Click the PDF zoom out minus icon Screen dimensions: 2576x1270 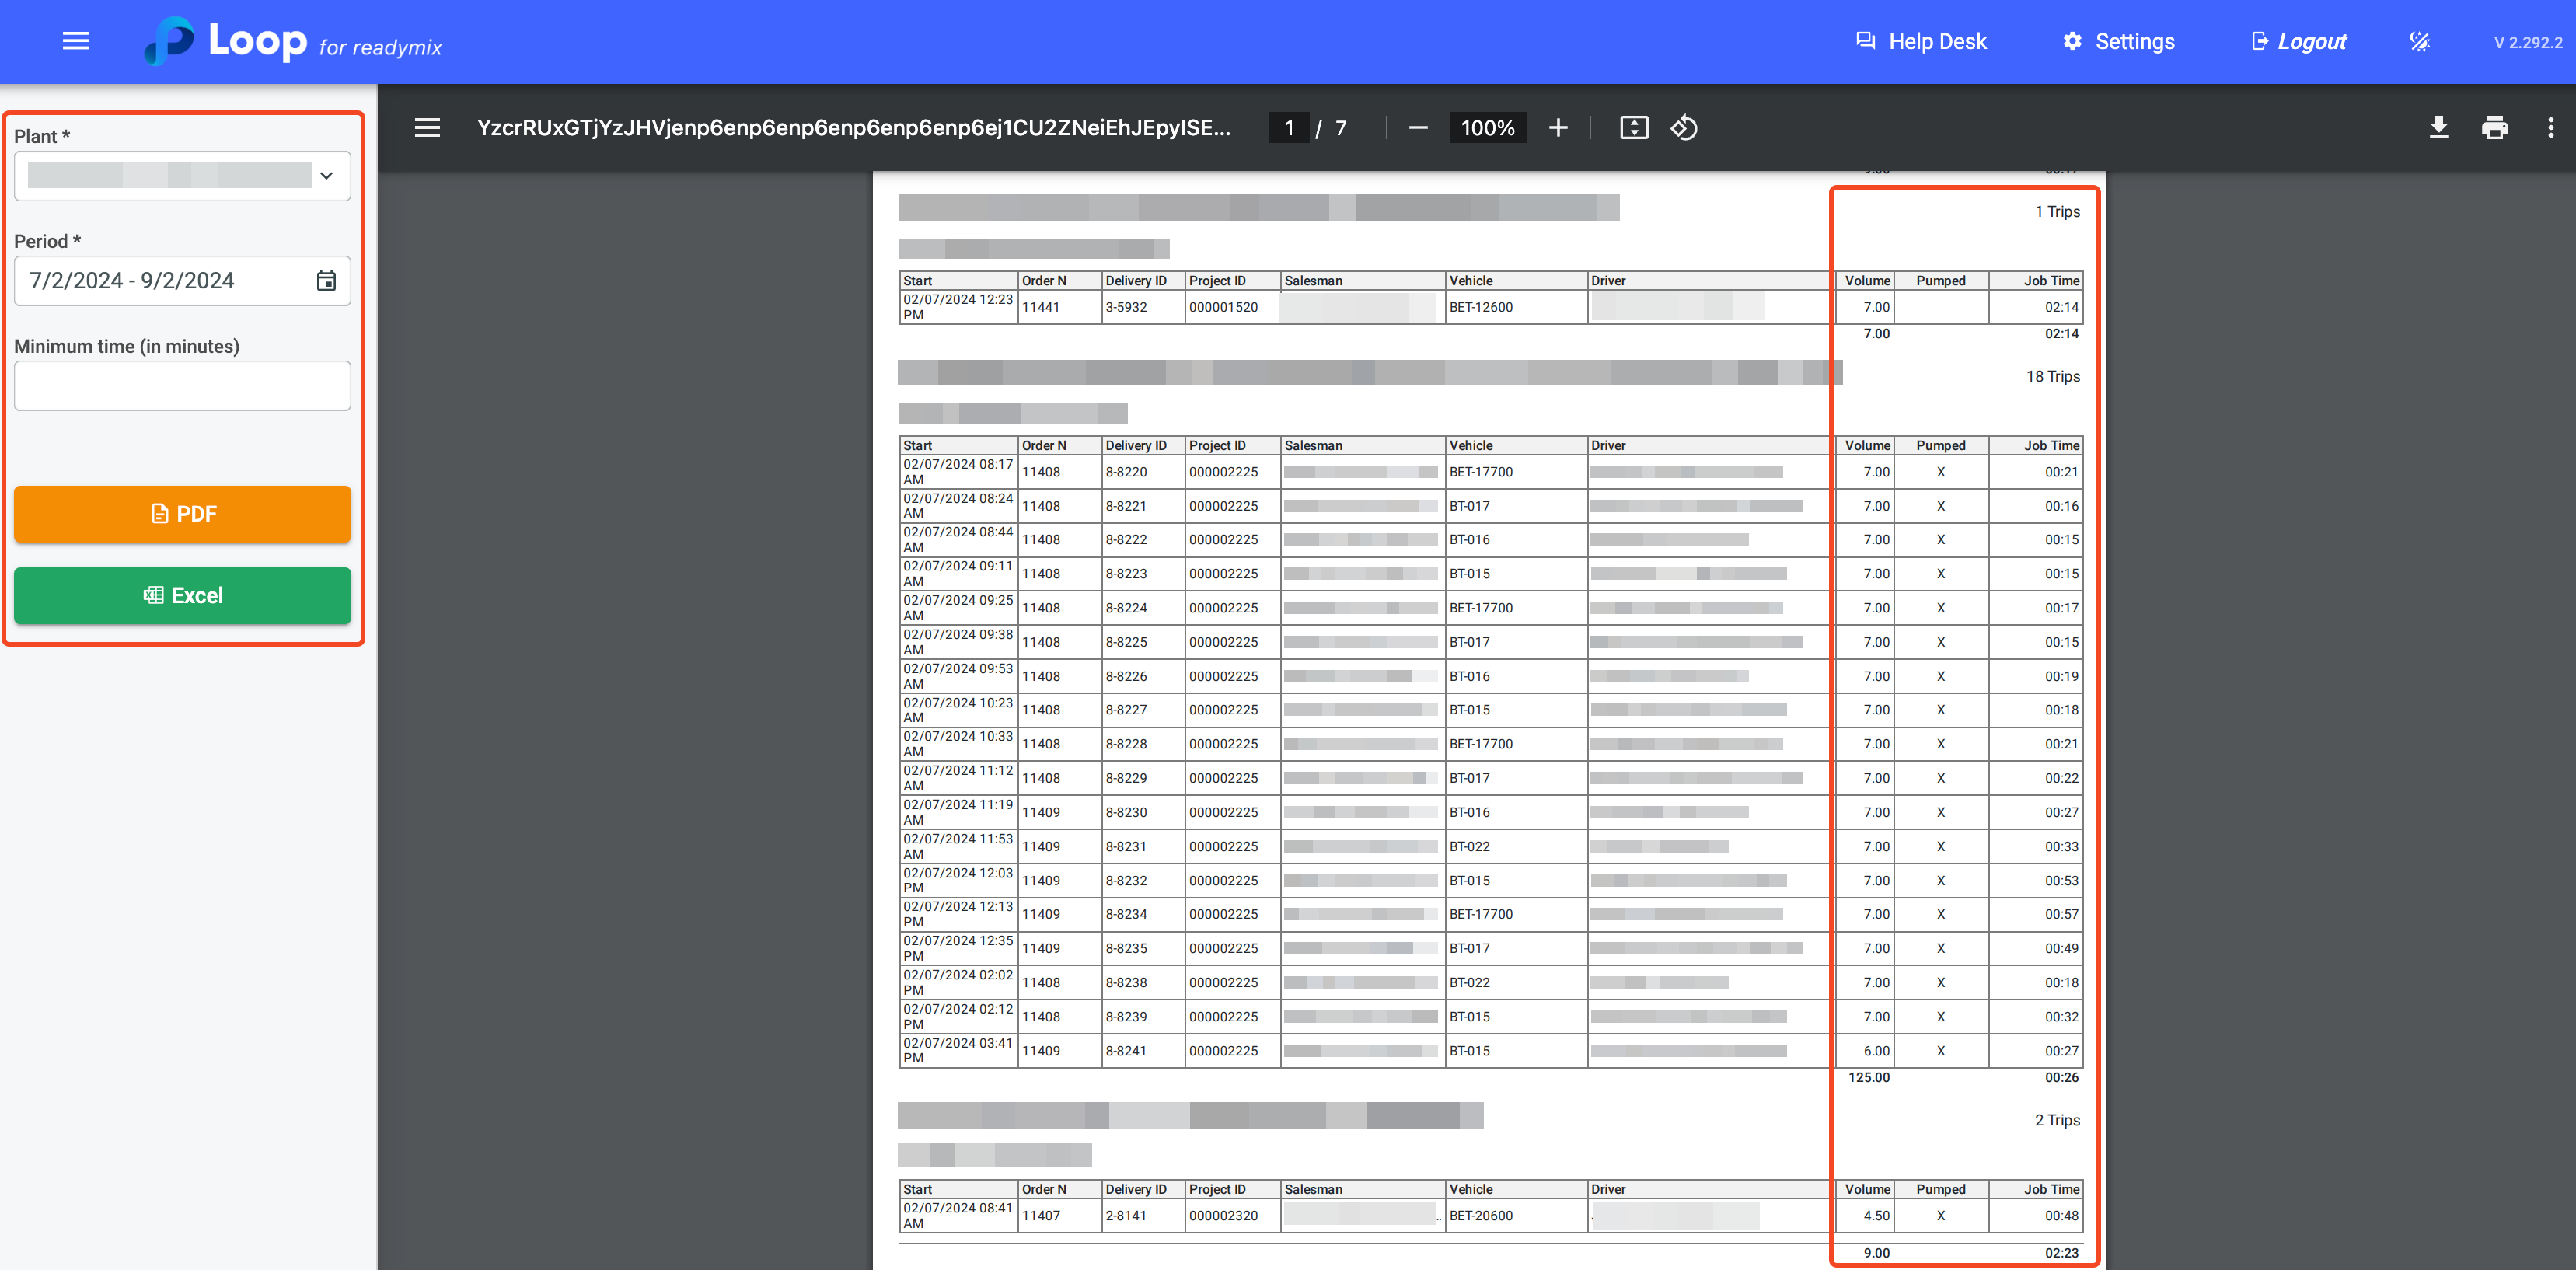[x=1417, y=128]
